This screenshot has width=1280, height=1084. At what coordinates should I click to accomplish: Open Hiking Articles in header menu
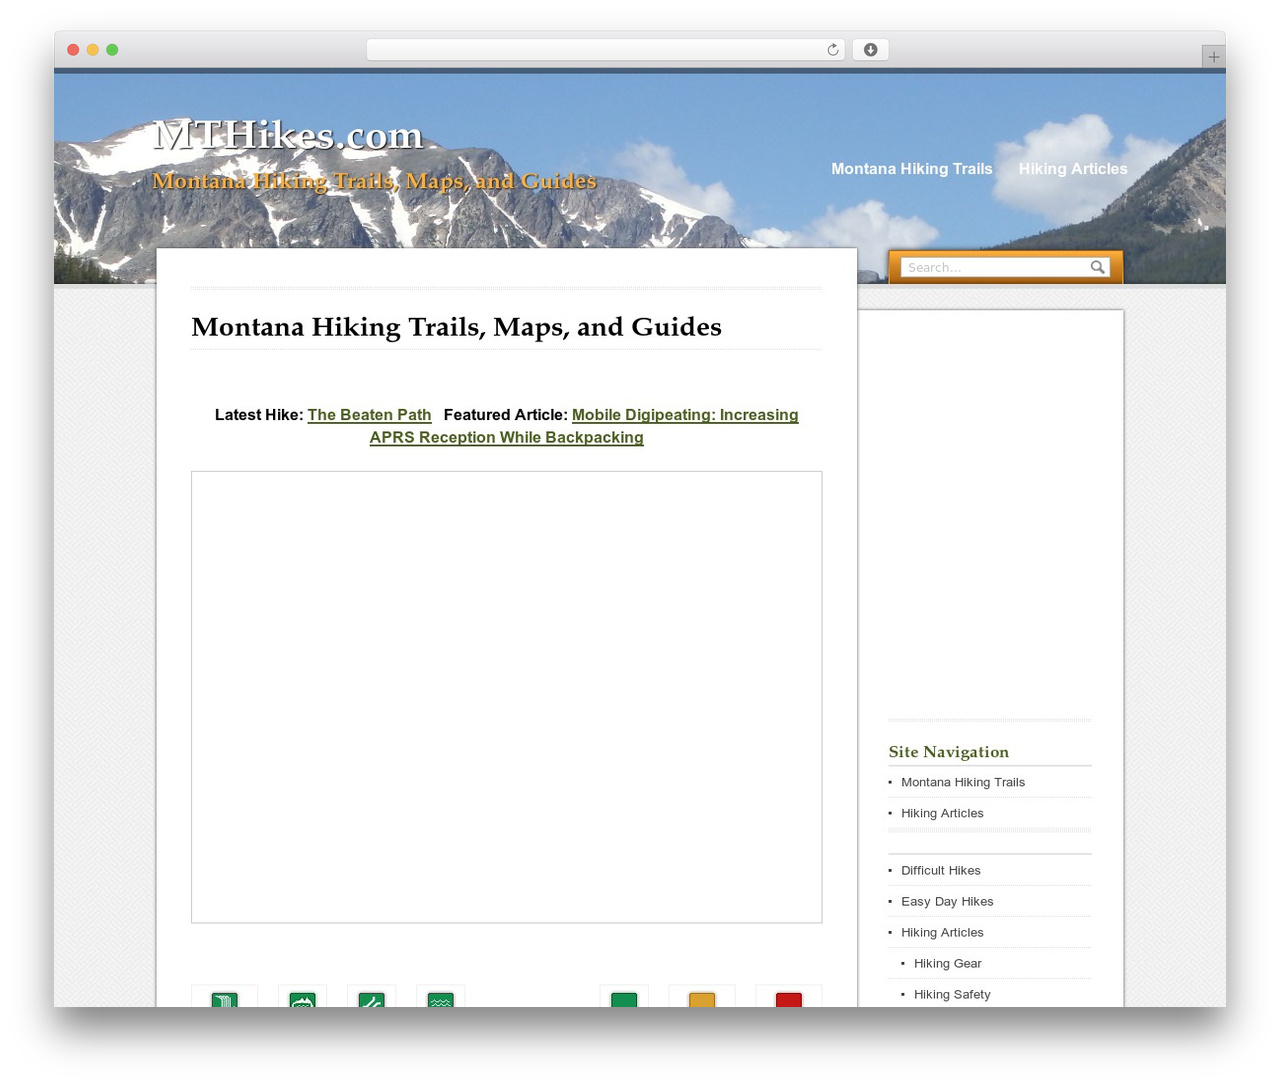tap(1073, 169)
